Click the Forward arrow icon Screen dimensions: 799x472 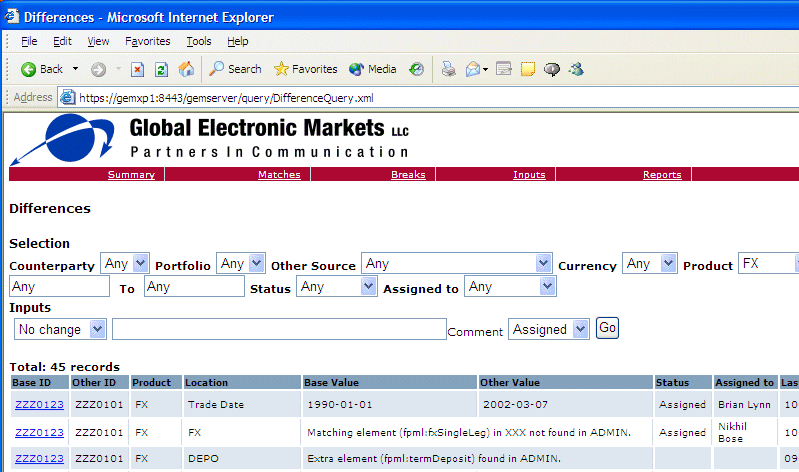(x=98, y=69)
